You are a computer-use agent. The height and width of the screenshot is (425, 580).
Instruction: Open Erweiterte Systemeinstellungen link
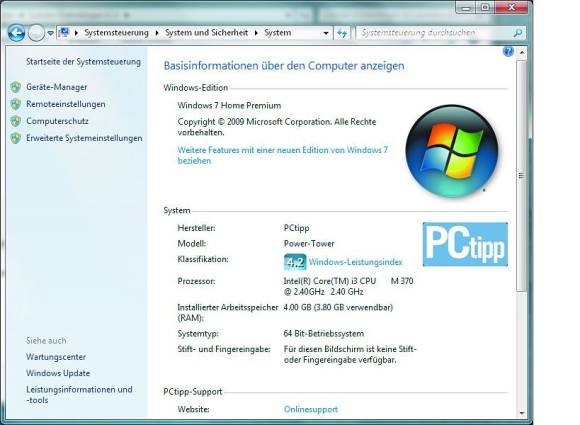point(84,138)
